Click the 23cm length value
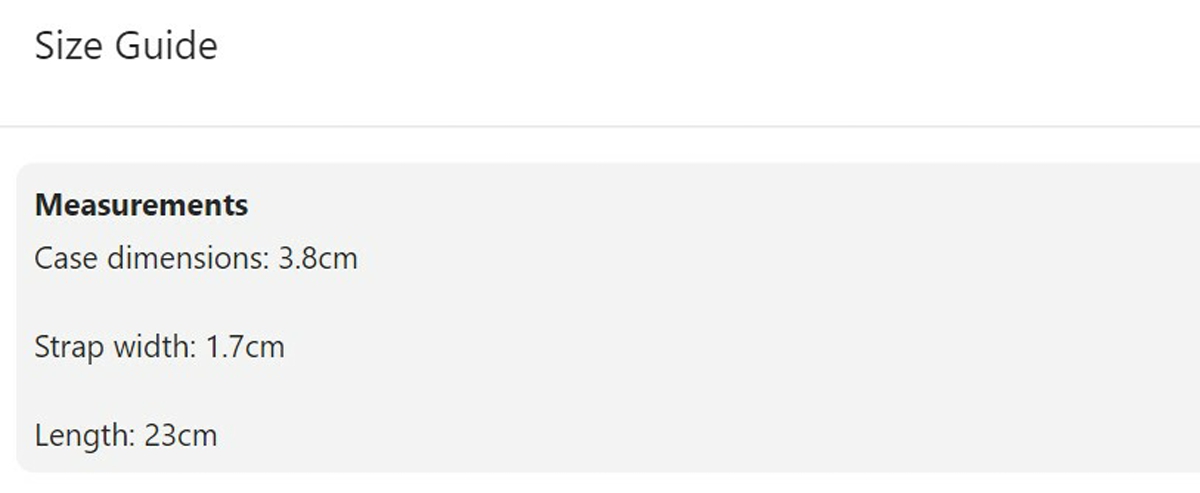The image size is (1200, 493). tap(180, 435)
